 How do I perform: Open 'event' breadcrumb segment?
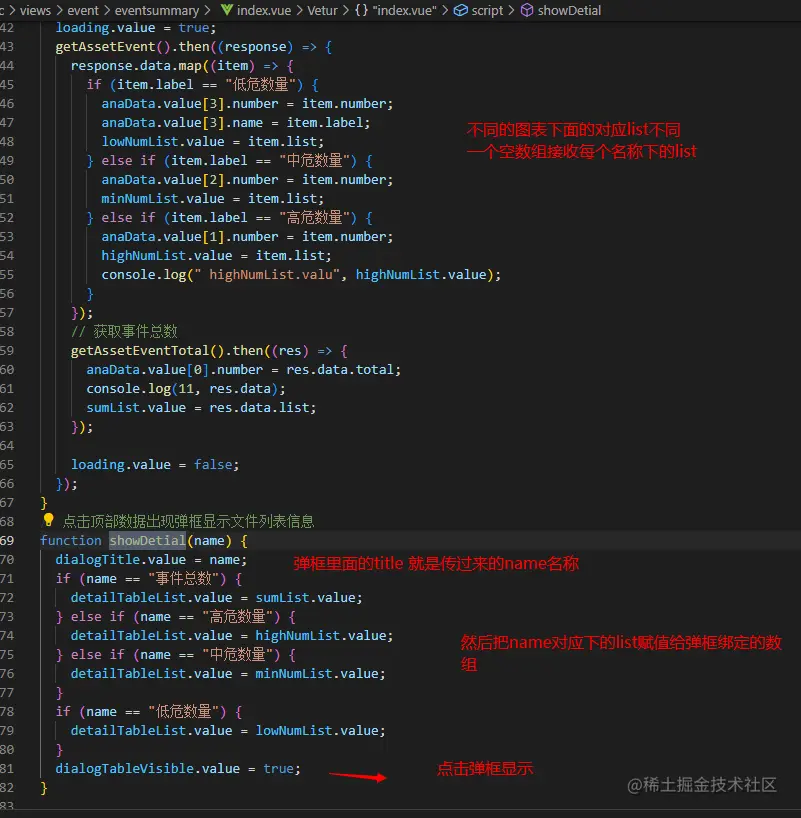[x=82, y=10]
